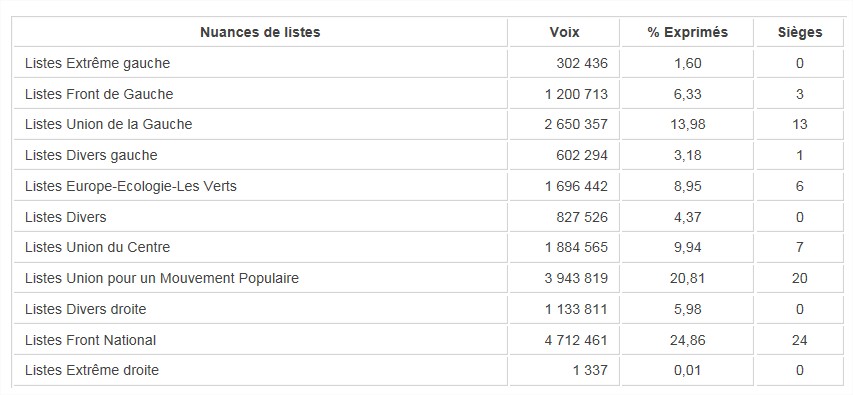Select the 'Listes Front de Gauche' row label

click(x=99, y=94)
